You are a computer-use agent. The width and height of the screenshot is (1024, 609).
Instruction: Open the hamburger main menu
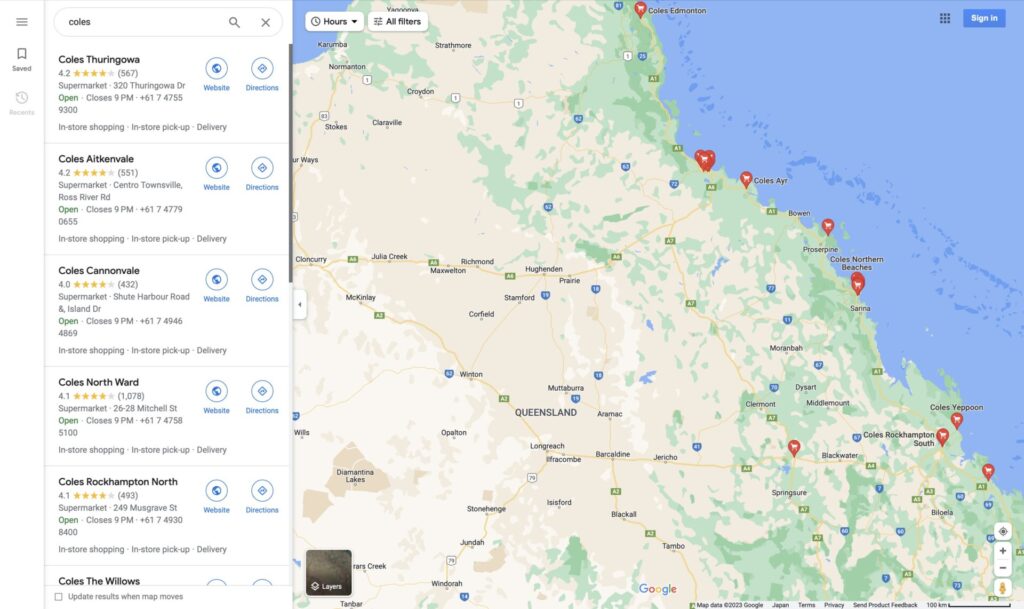click(x=22, y=22)
